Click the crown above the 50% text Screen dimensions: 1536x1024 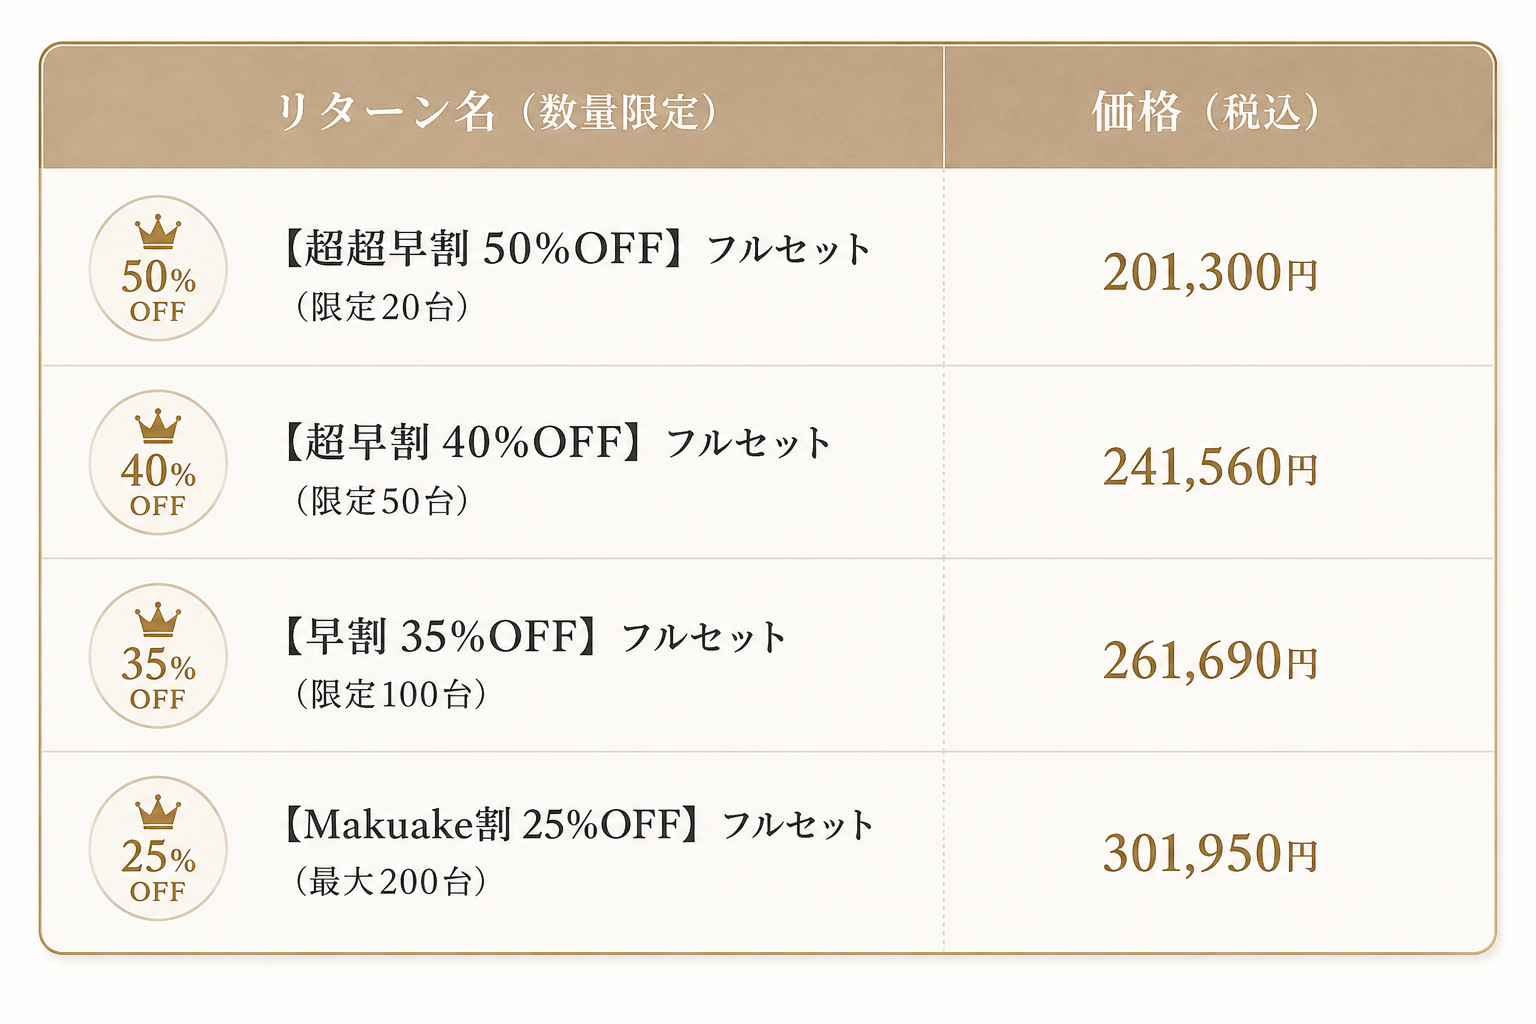158,232
